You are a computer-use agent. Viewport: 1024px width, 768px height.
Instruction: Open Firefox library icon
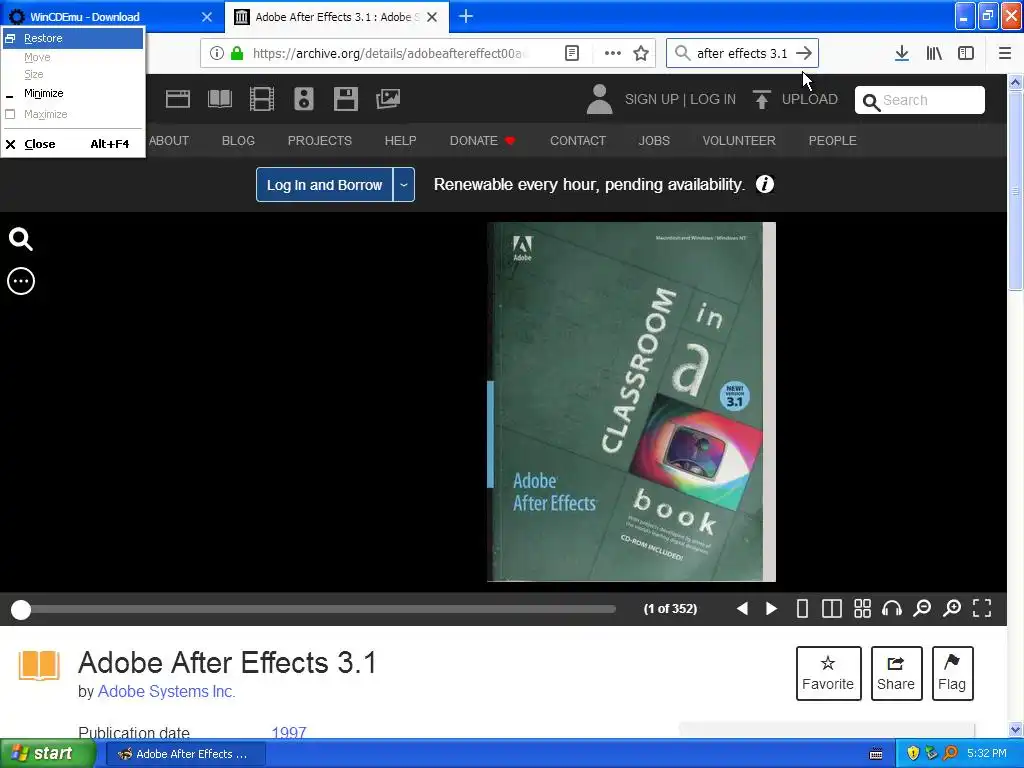tap(934, 54)
